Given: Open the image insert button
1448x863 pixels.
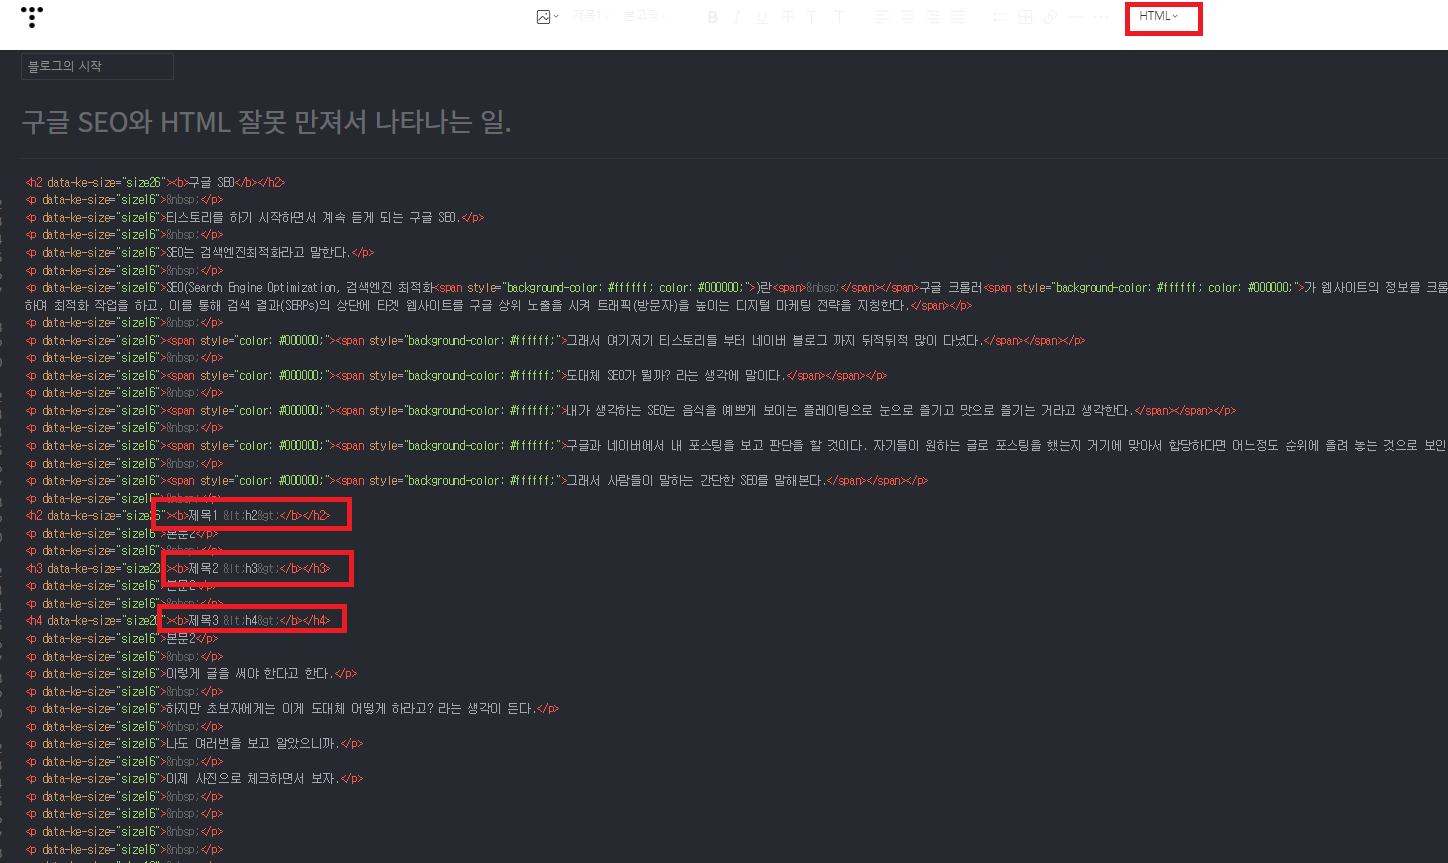Looking at the screenshot, I should pos(547,17).
